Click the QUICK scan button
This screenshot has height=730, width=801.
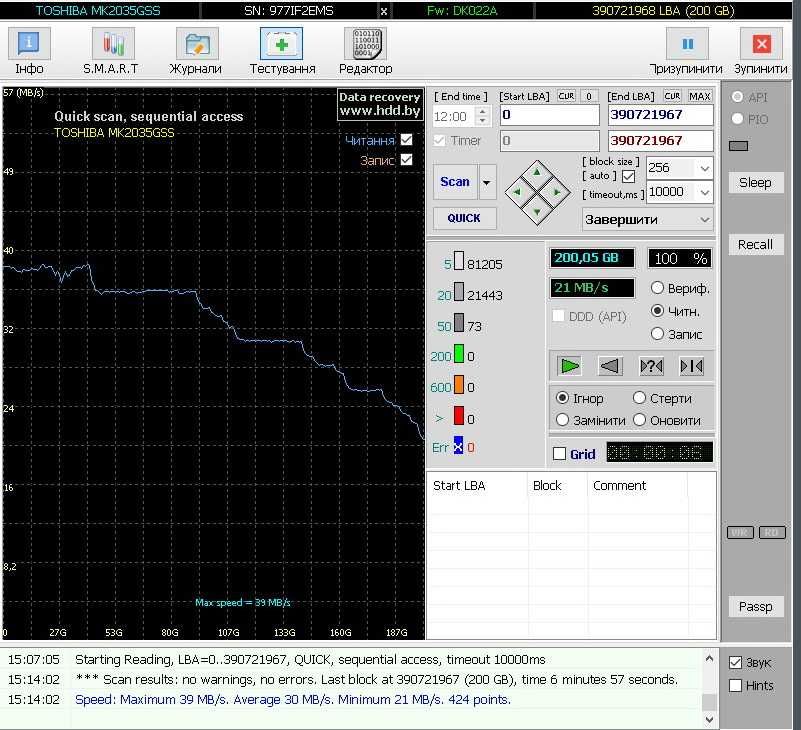pos(464,218)
